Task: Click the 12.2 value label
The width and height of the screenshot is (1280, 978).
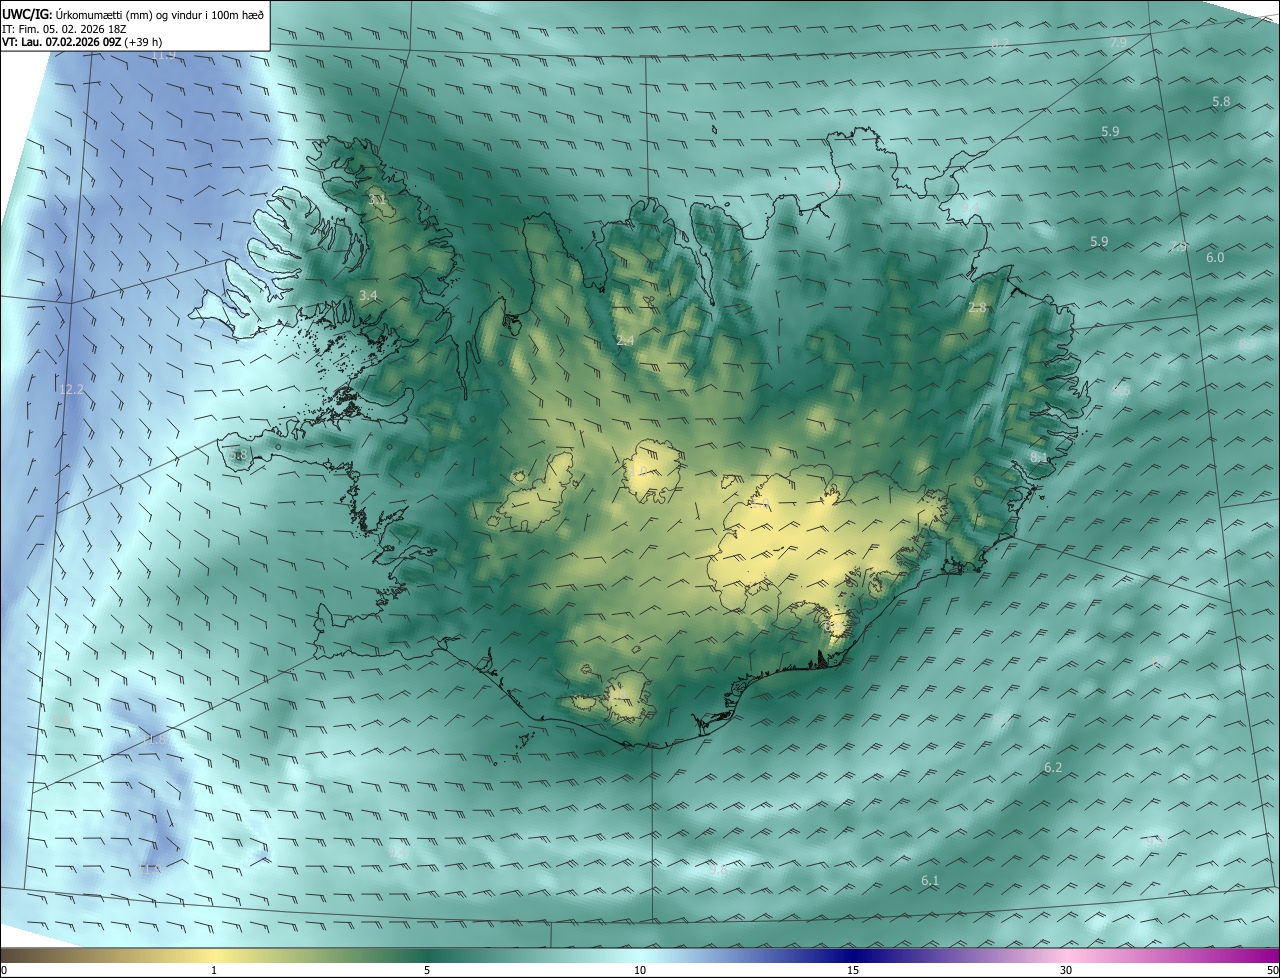Action: pos(71,389)
